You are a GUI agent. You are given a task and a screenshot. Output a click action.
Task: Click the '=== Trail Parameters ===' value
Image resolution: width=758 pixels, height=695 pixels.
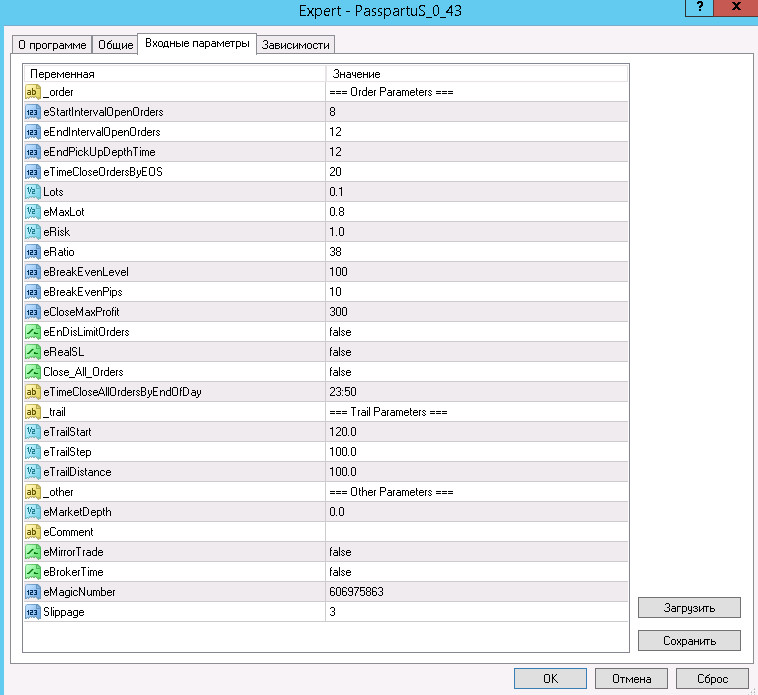tap(388, 412)
